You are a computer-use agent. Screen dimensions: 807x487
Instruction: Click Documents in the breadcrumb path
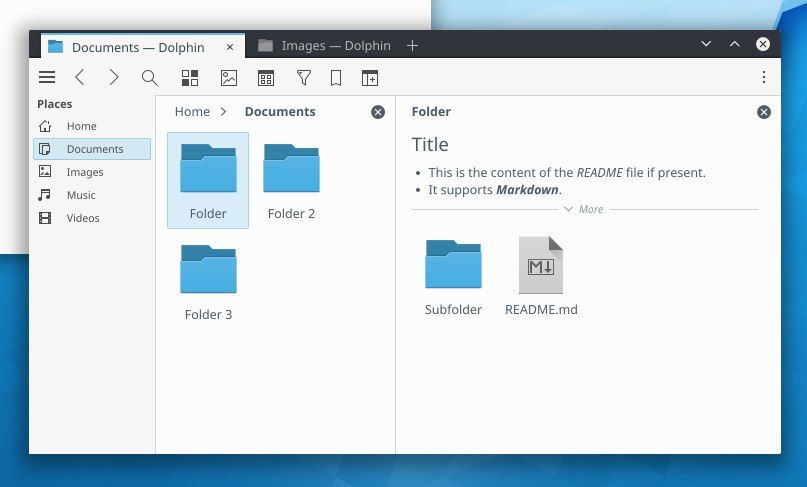(280, 112)
